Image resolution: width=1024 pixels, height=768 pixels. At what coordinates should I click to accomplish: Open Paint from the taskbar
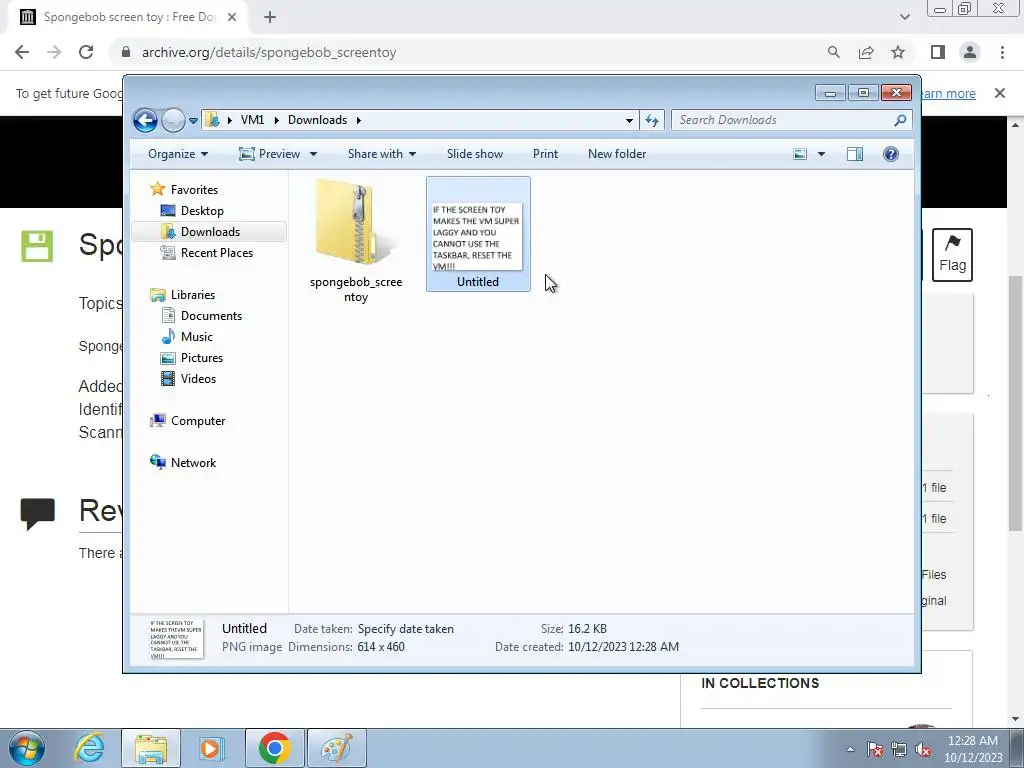point(336,748)
